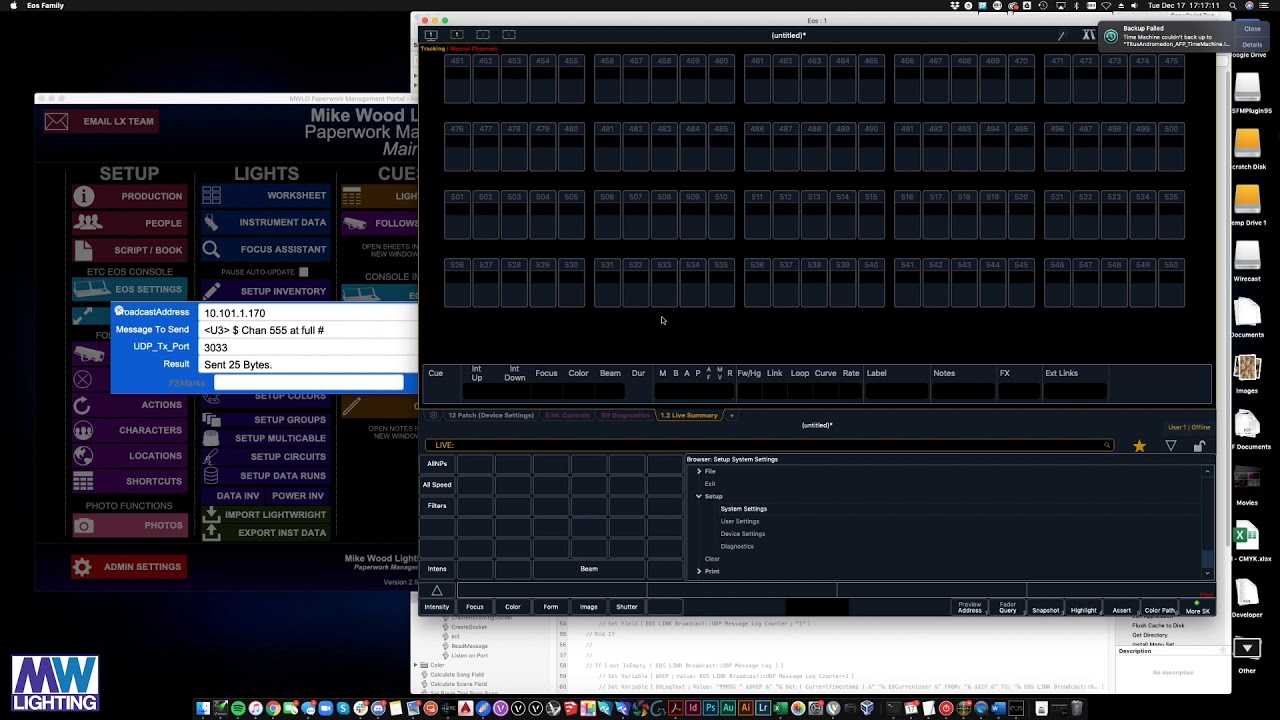Open the Production info icon button
Viewport: 1280px width, 720px height.
pyautogui.click(x=83, y=196)
